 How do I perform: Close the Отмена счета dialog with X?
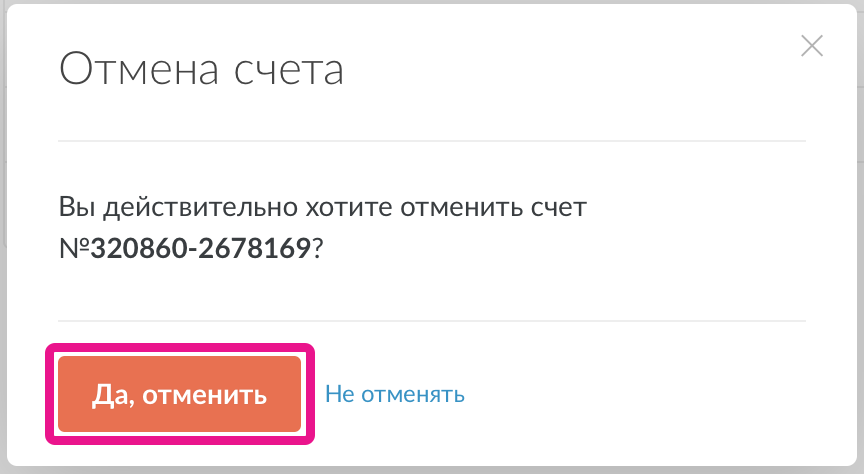811,46
